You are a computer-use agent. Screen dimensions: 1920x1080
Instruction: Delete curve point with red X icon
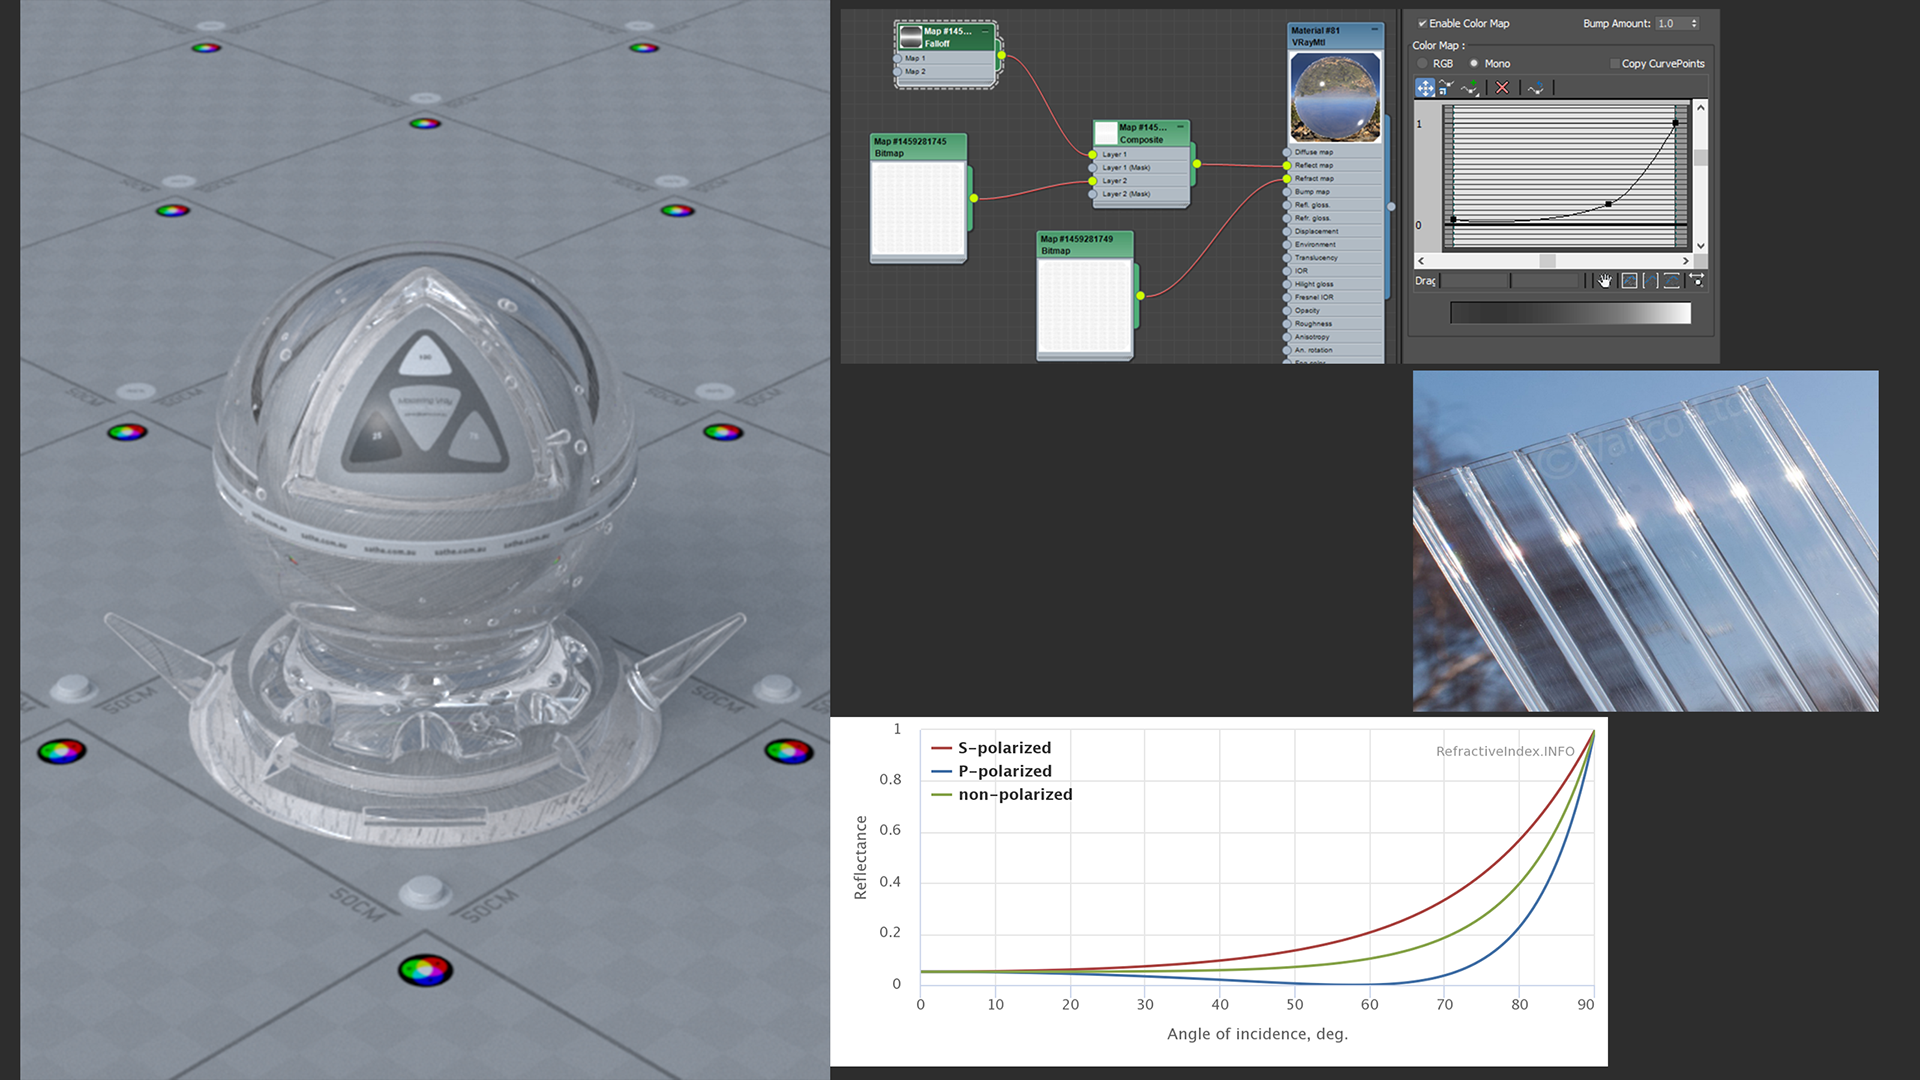tap(1502, 88)
